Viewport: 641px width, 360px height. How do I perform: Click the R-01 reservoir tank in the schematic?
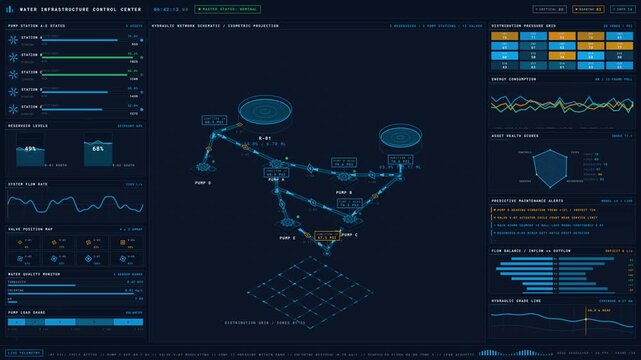(x=265, y=111)
